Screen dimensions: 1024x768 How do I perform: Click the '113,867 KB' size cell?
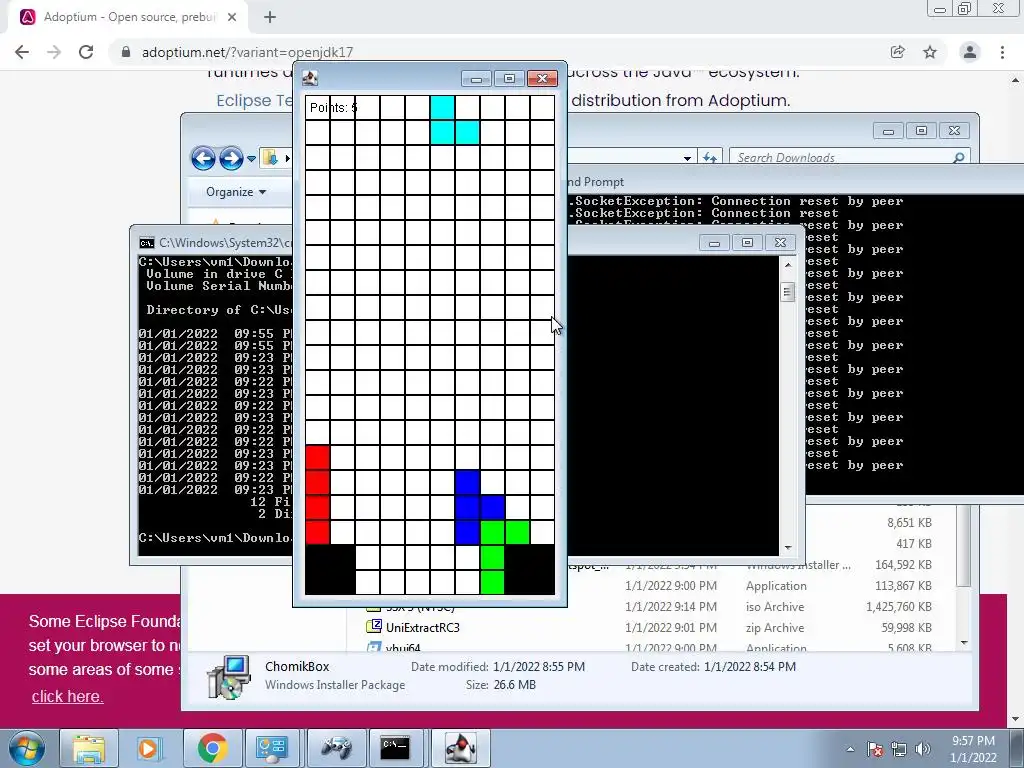click(x=903, y=586)
